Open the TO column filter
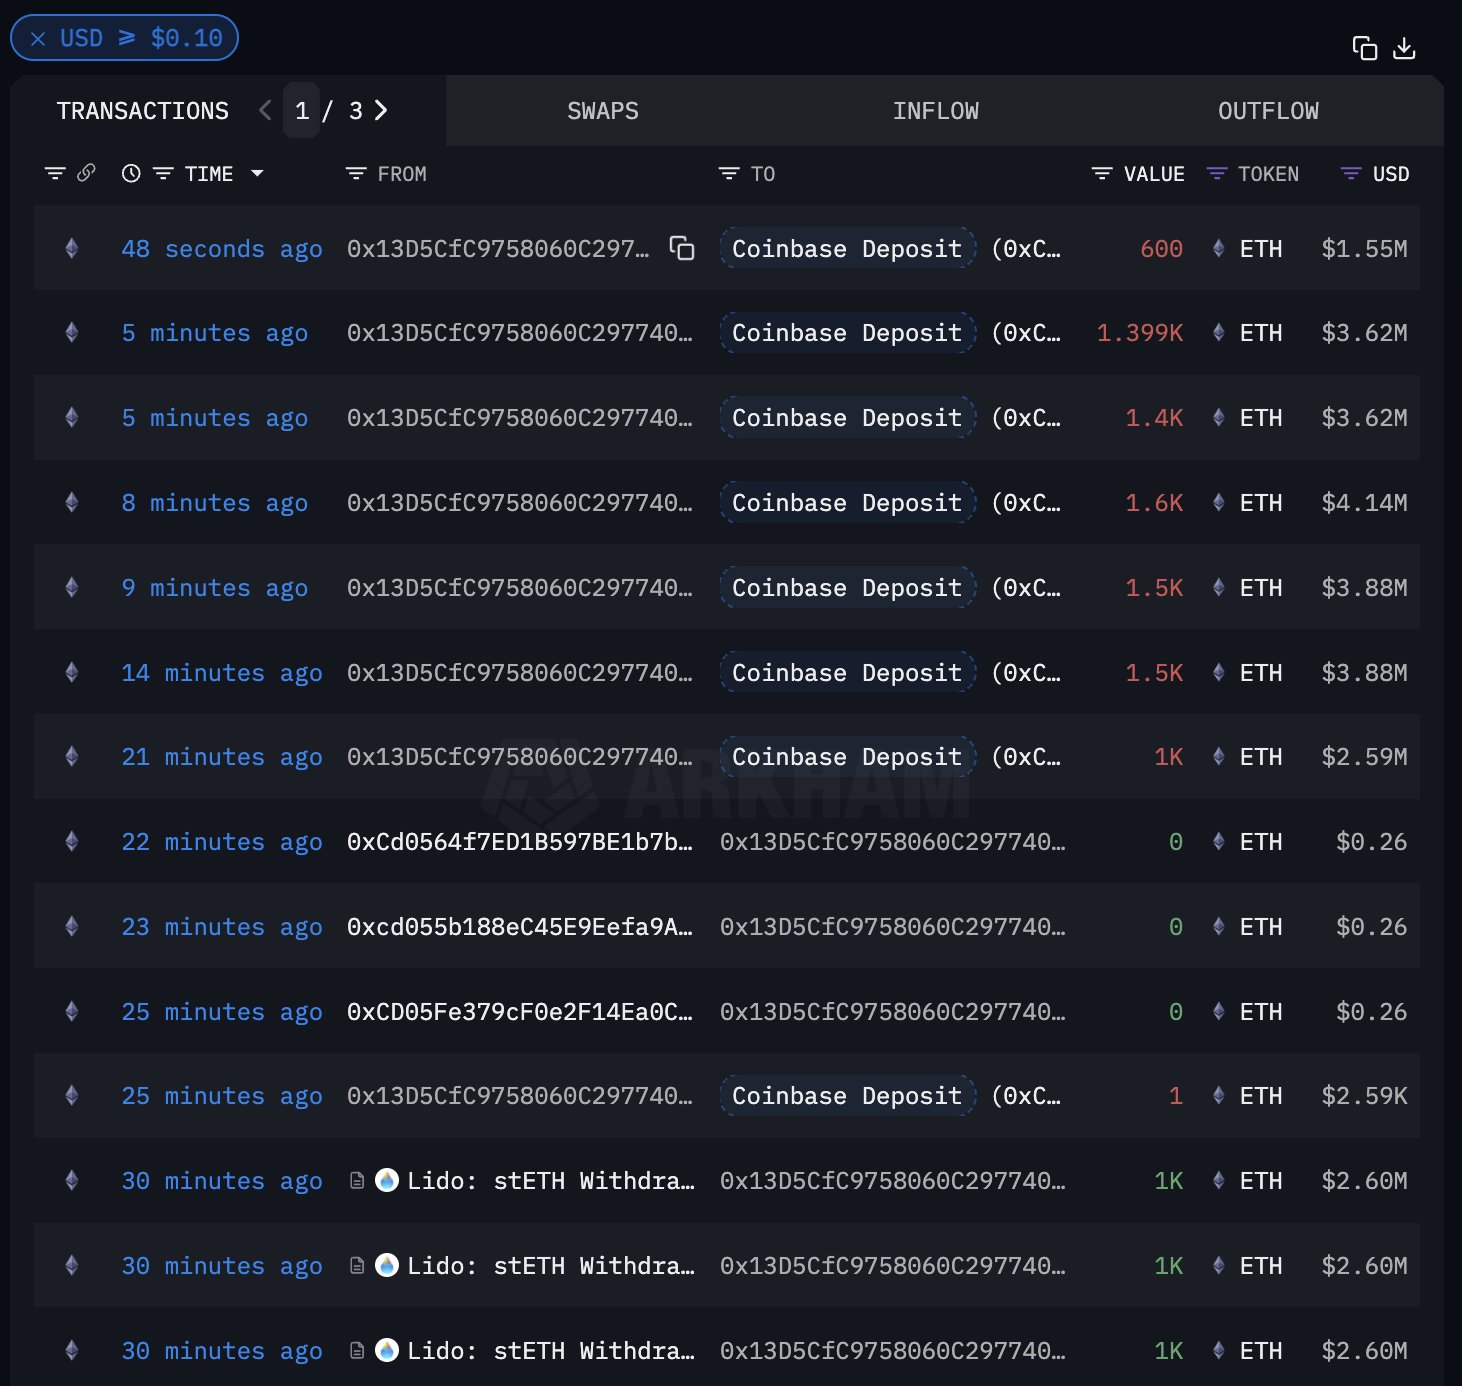This screenshot has width=1462, height=1386. [729, 174]
